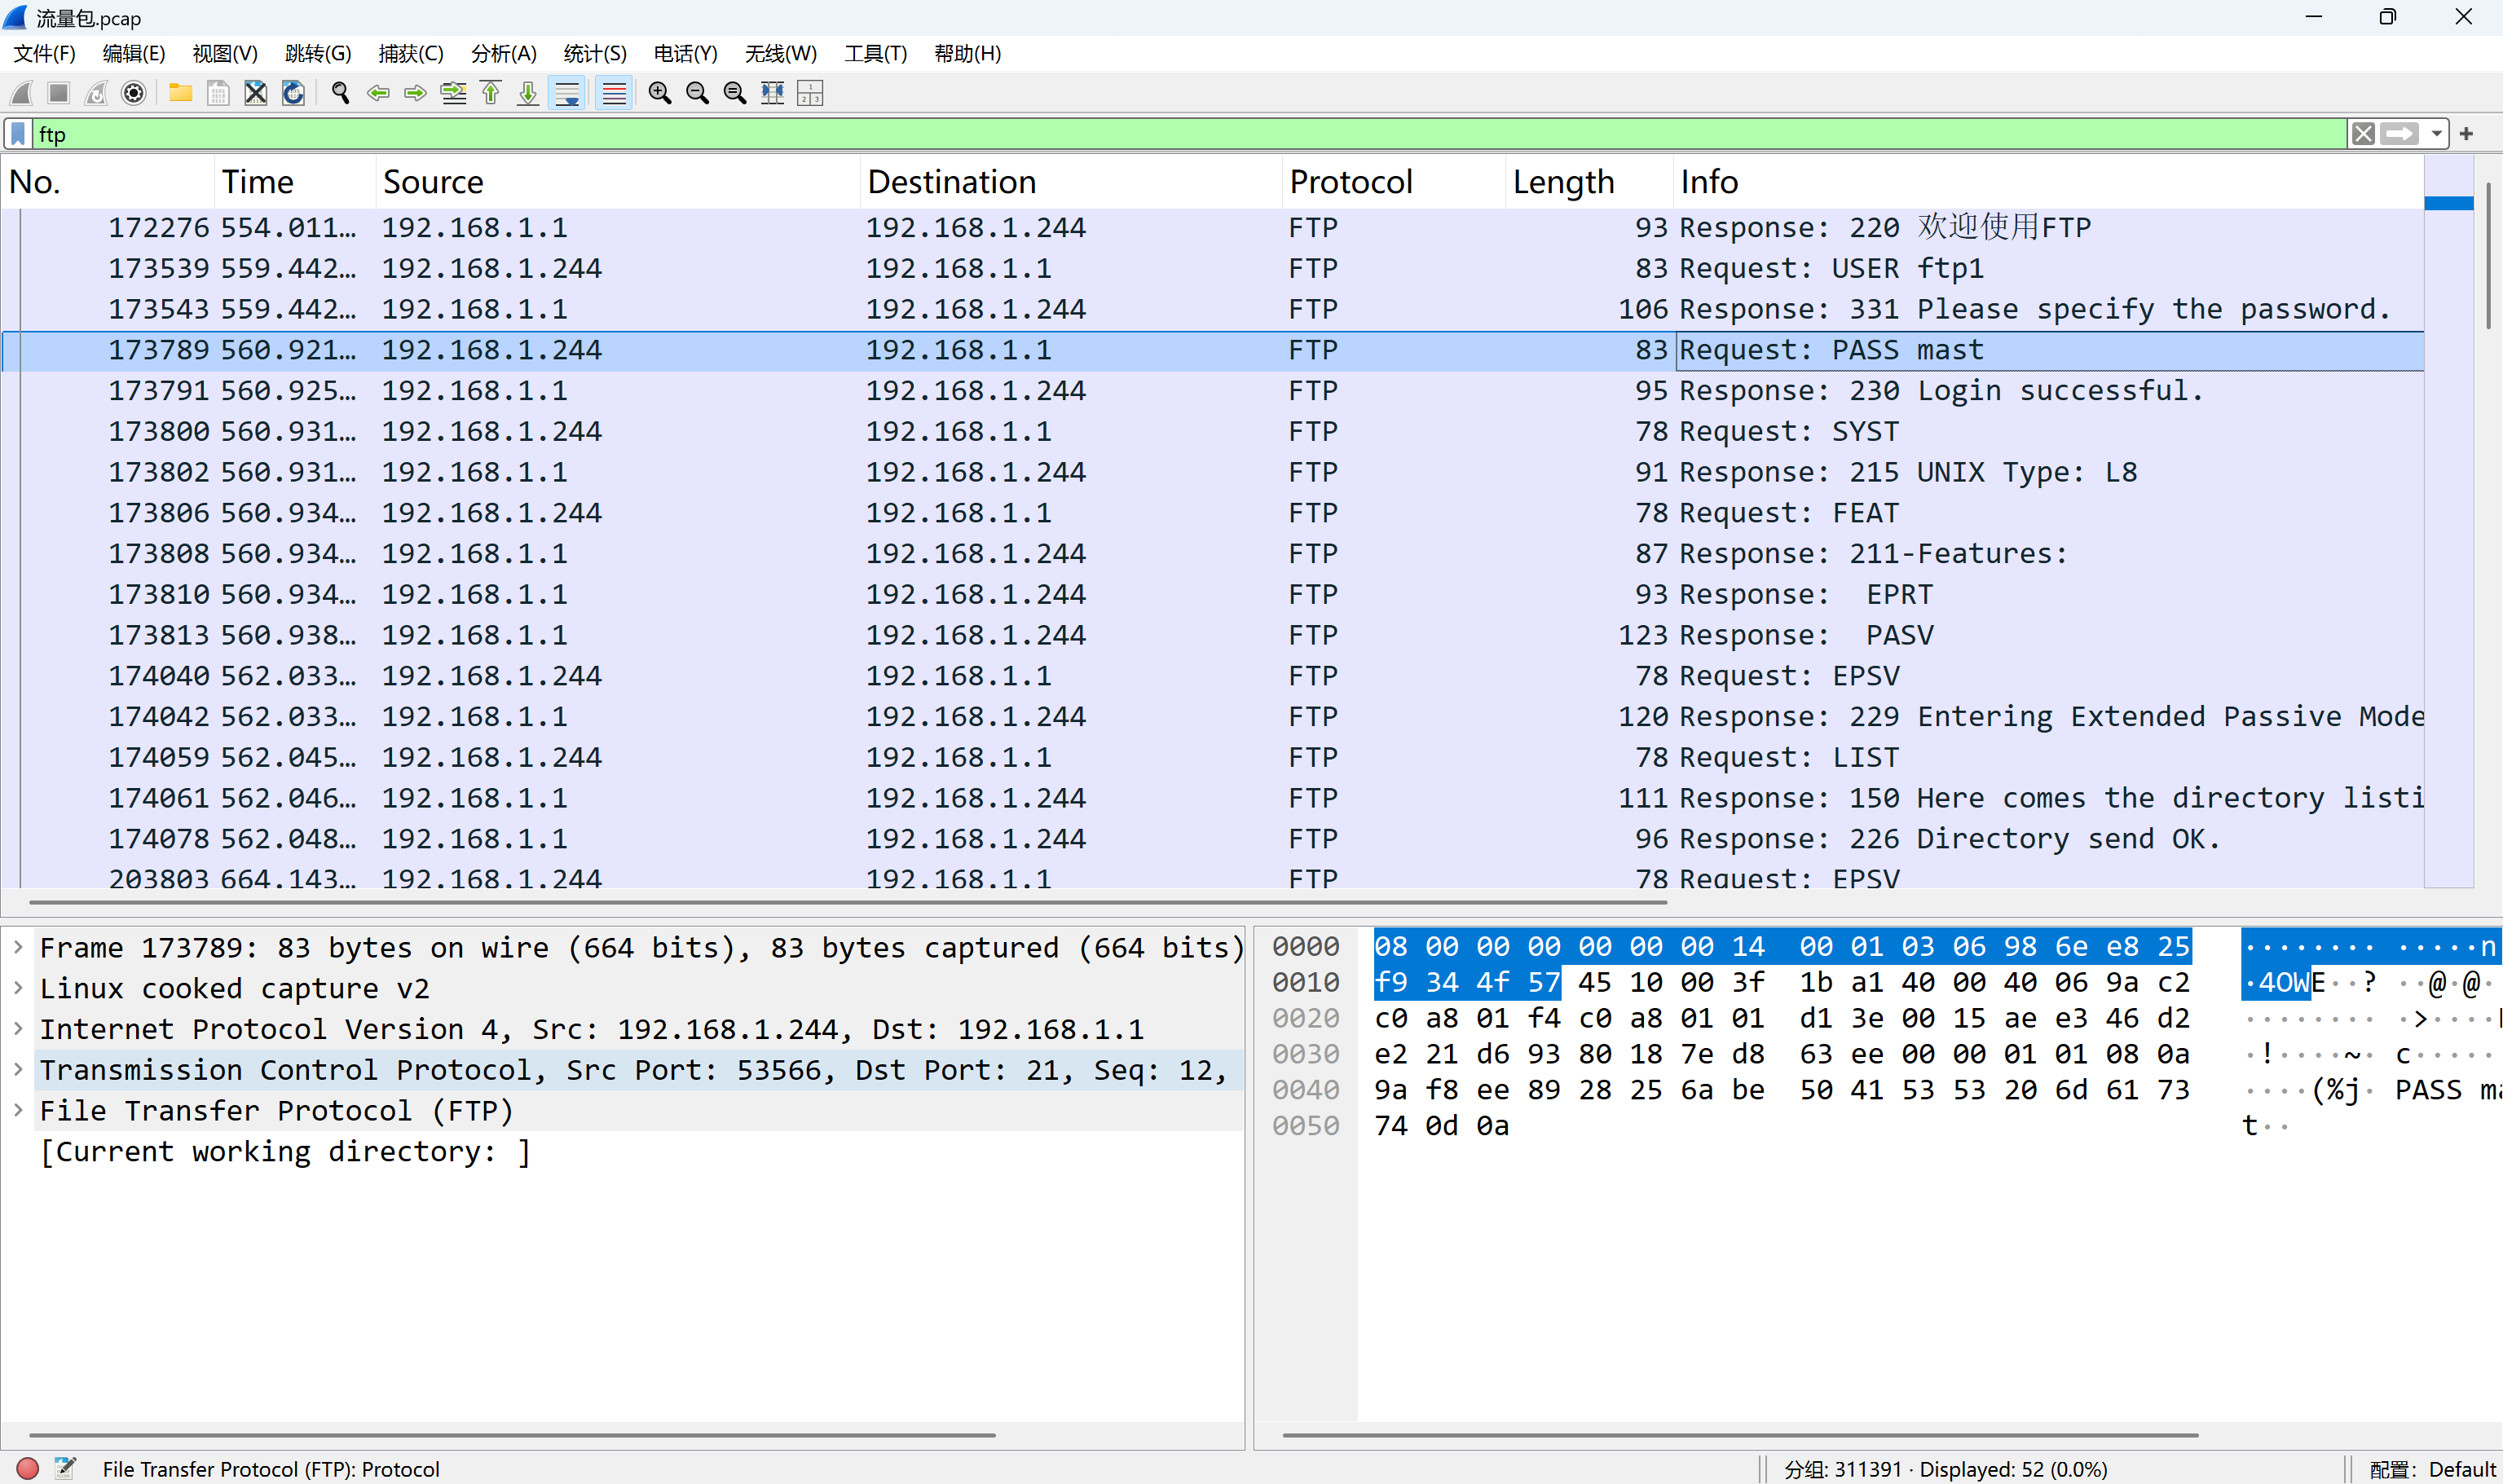Click the Protocol column header
The height and width of the screenshot is (1484, 2503).
pyautogui.click(x=1350, y=182)
